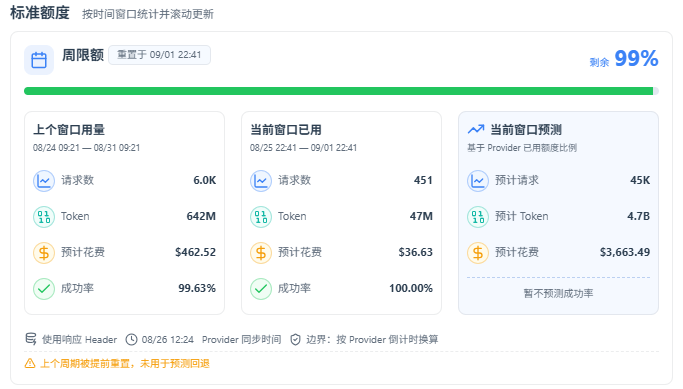683x389 pixels.
Task: Click the Token binary icon showing 47M
Action: [261, 217]
